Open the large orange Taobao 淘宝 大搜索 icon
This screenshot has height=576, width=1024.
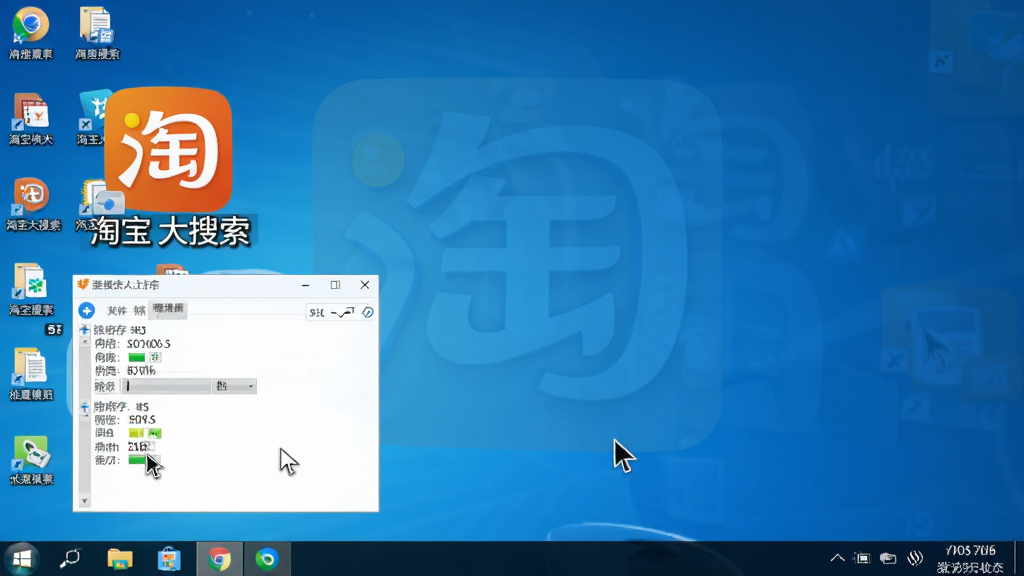[x=168, y=150]
